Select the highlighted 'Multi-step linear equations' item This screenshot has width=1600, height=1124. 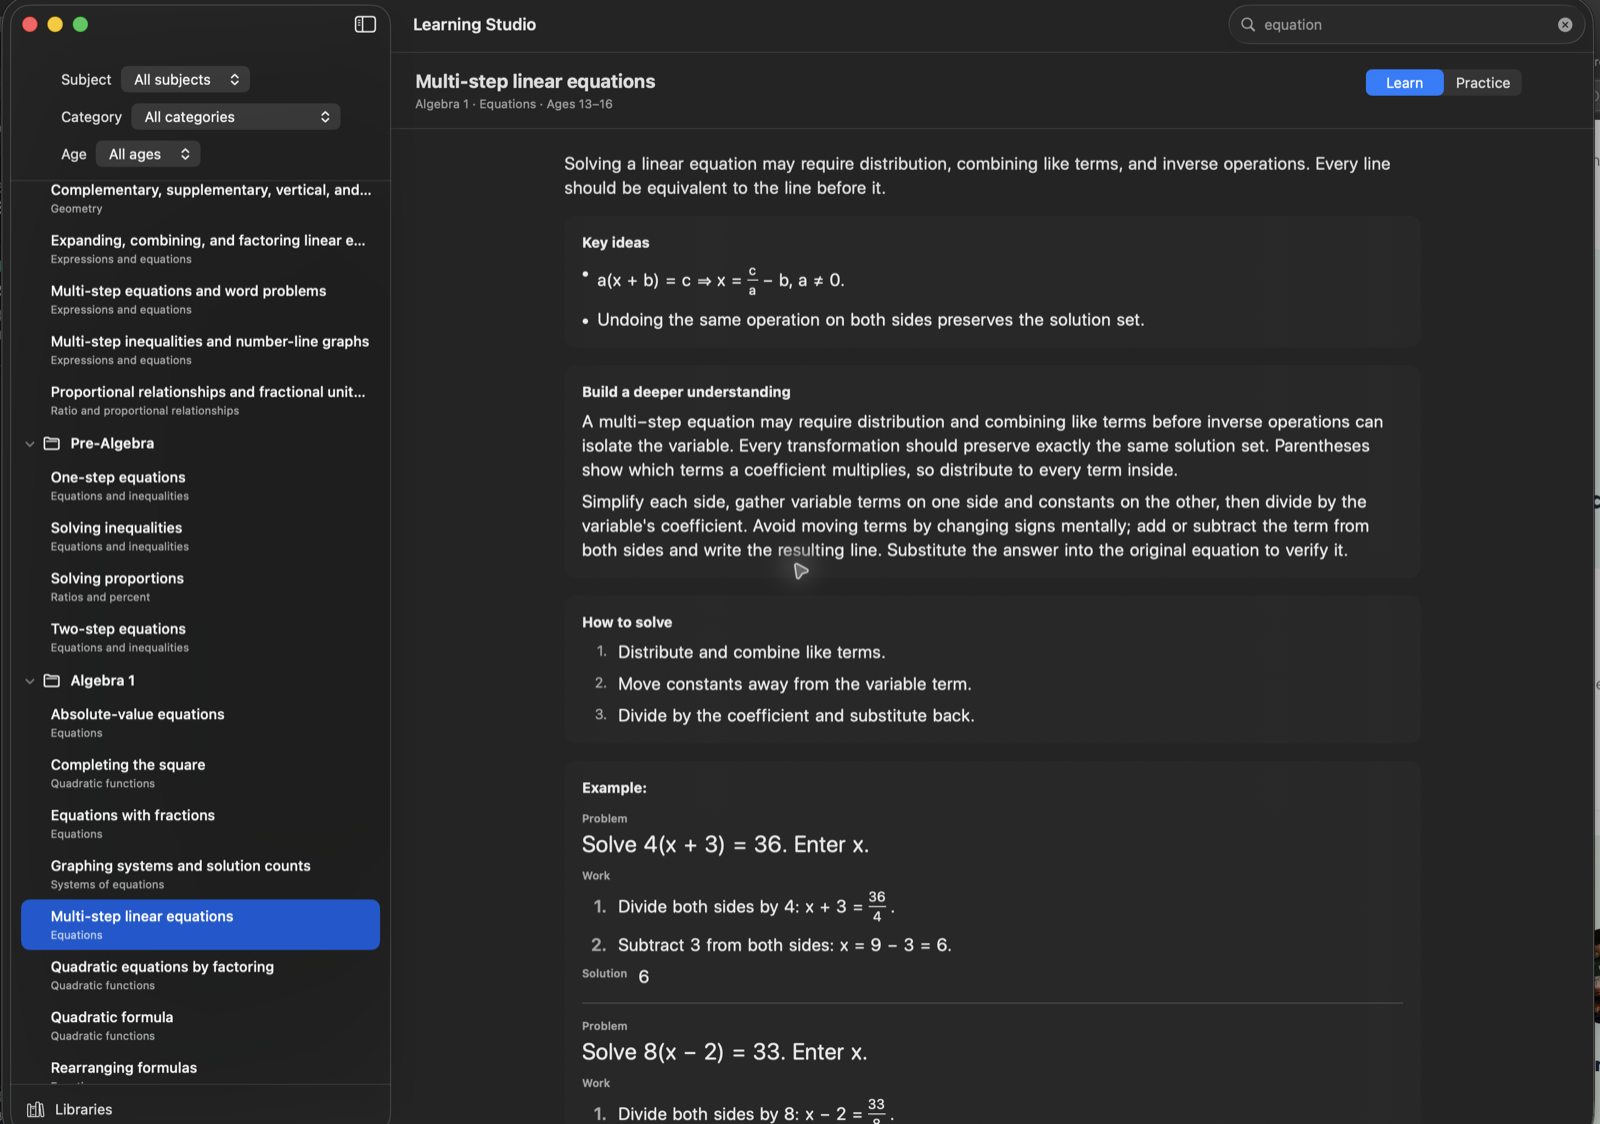pos(200,925)
